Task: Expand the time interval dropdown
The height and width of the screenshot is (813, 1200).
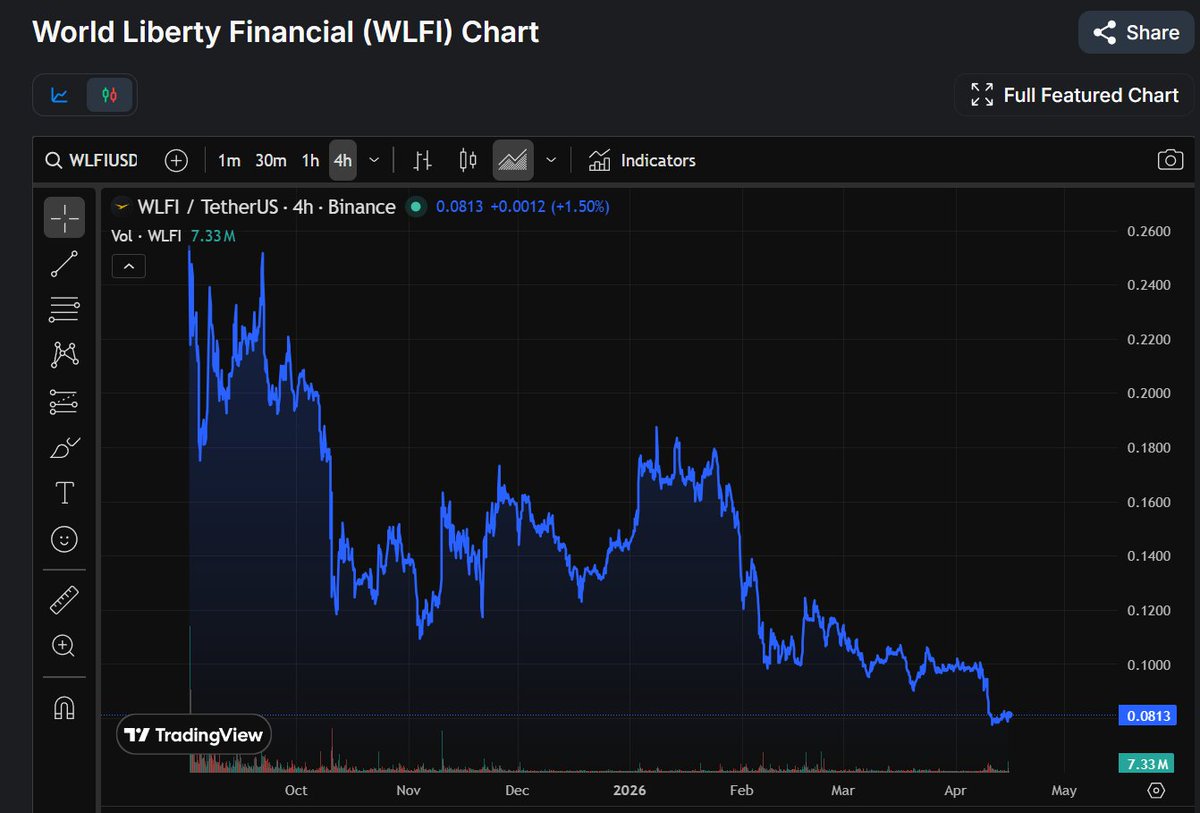Action: (374, 160)
